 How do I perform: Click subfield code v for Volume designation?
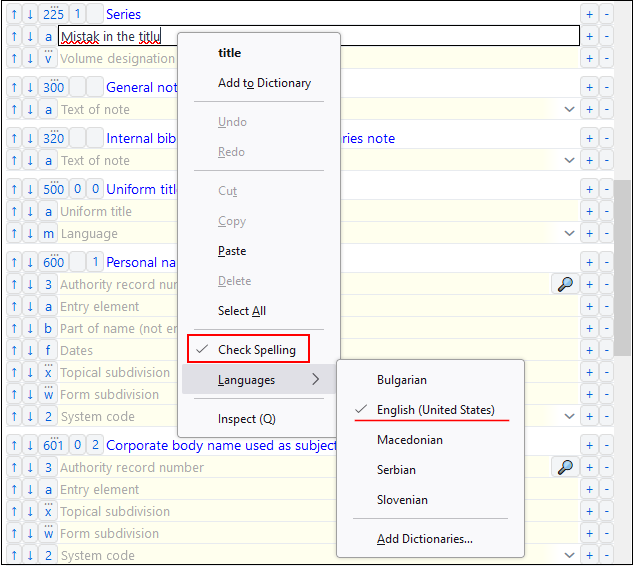[x=48, y=58]
